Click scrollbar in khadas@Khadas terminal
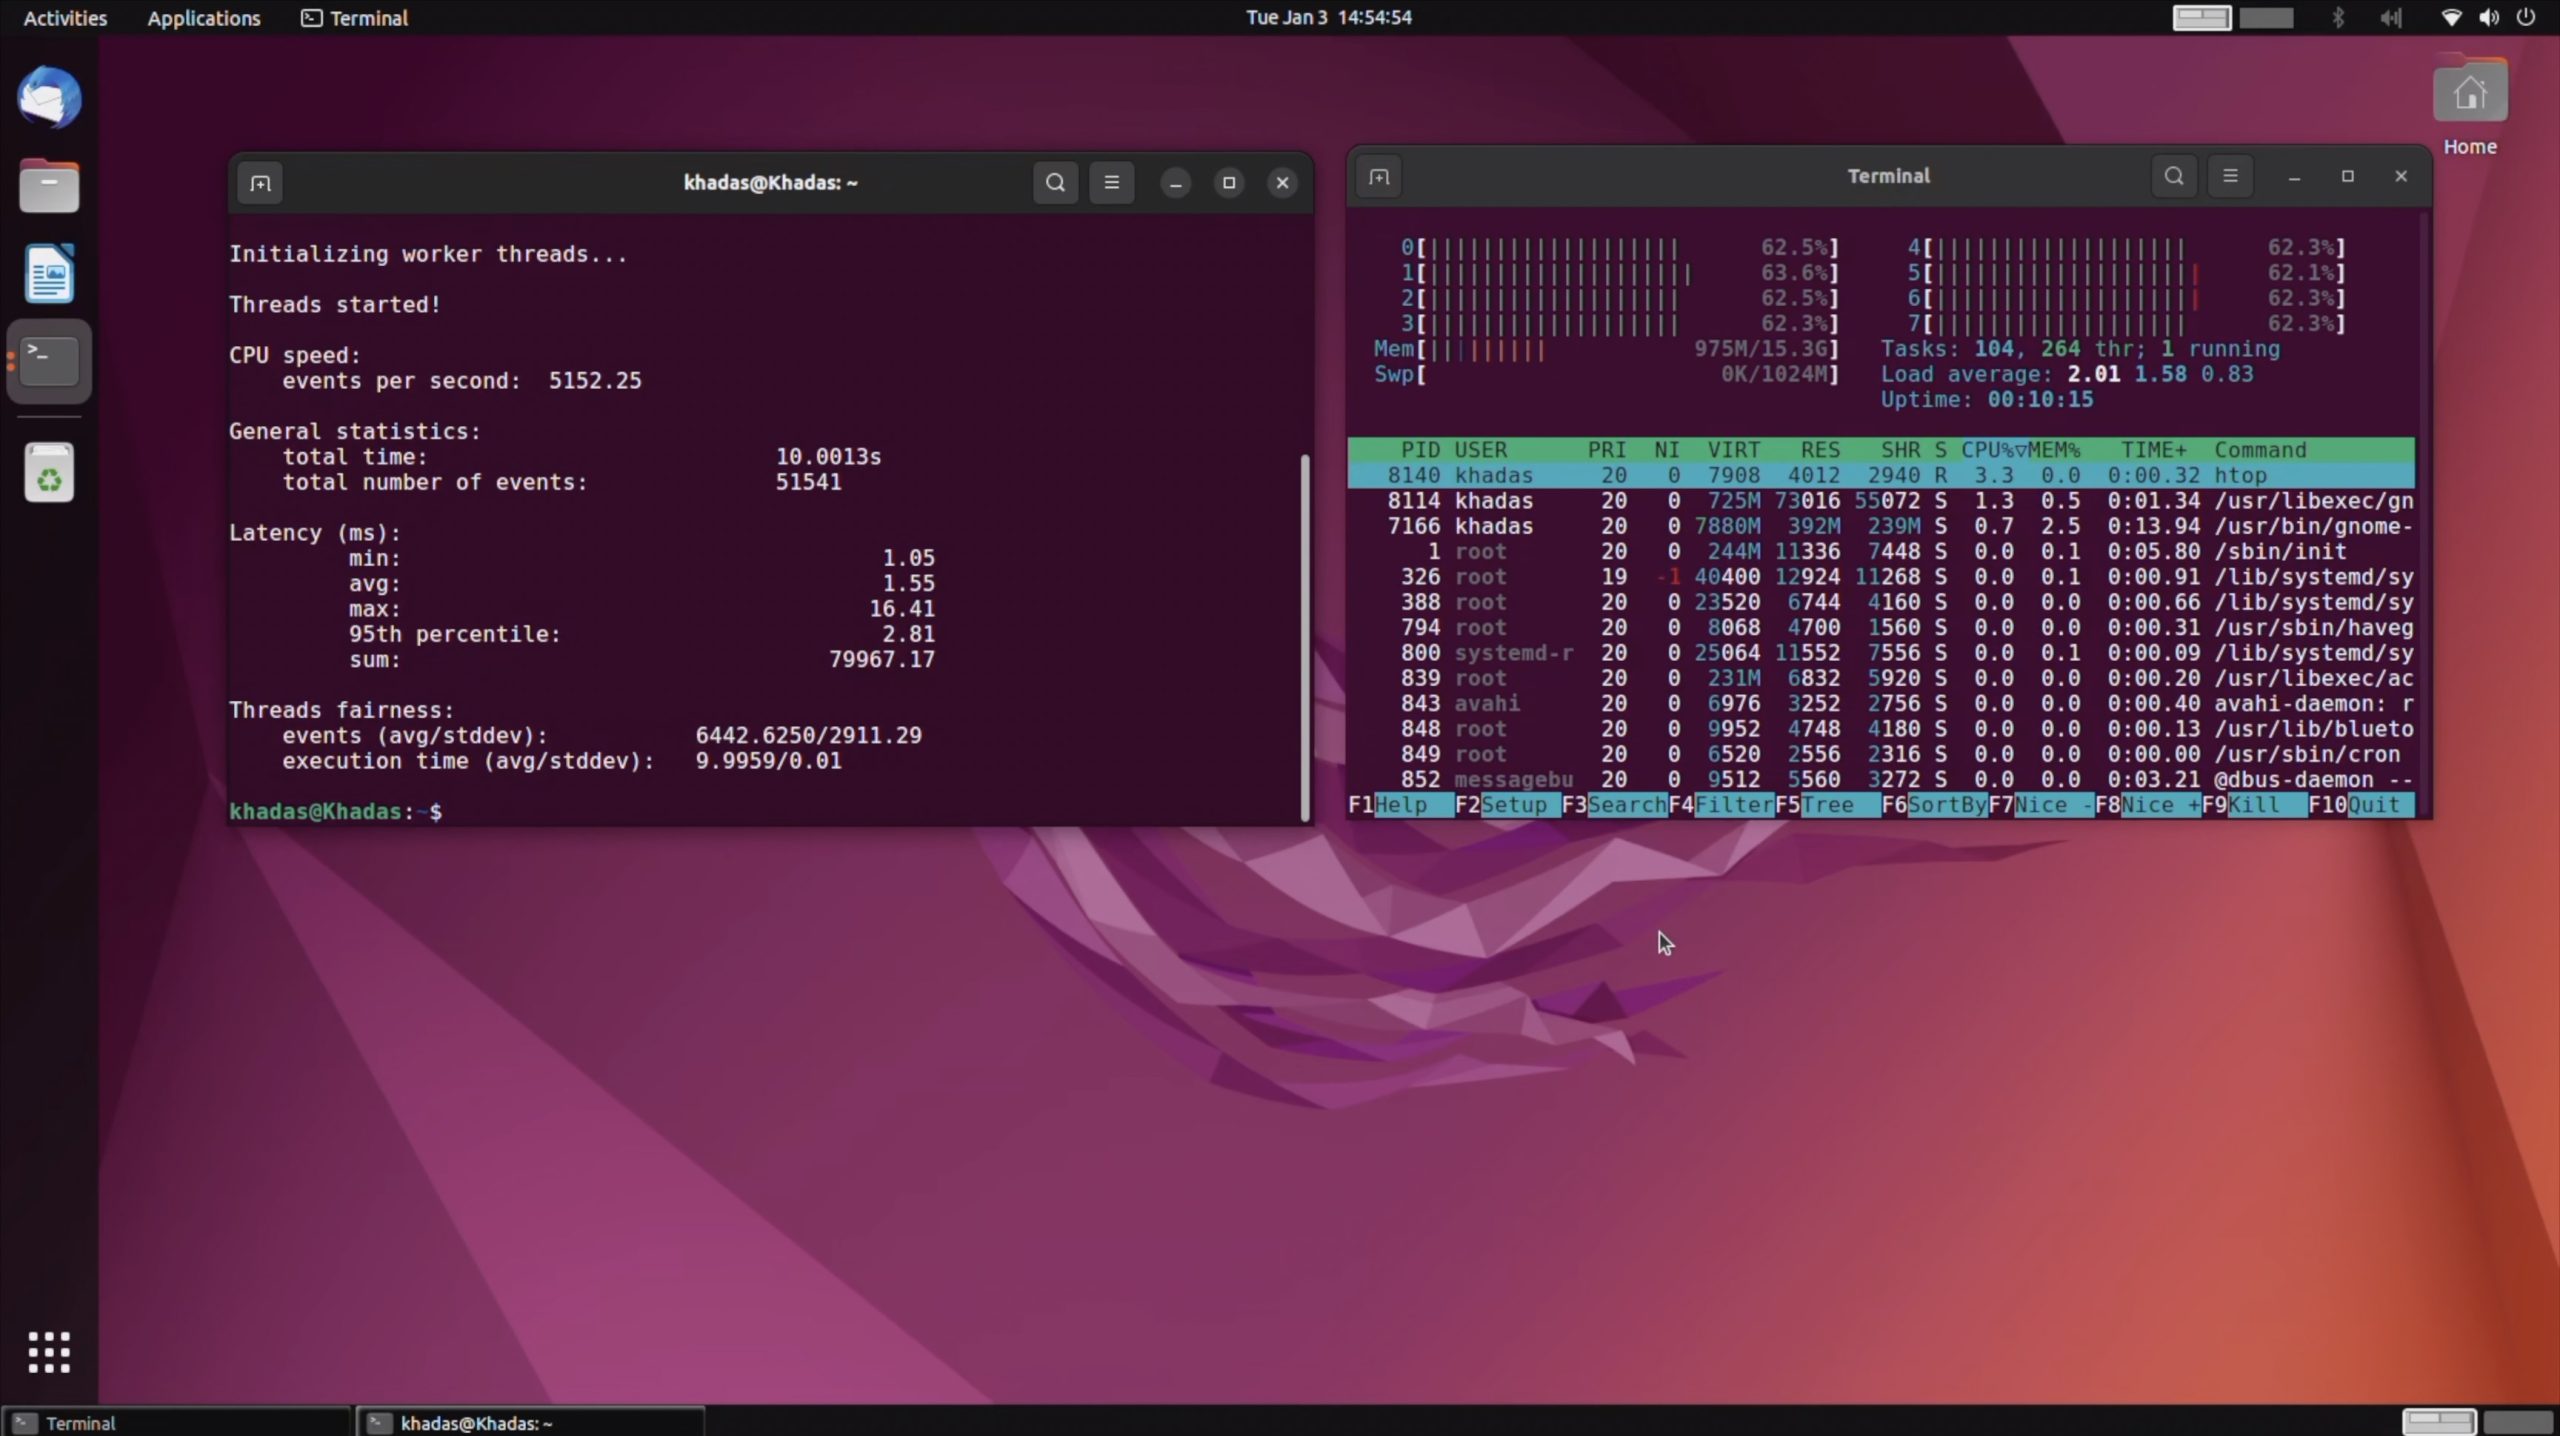The image size is (2560, 1436). tap(1304, 636)
